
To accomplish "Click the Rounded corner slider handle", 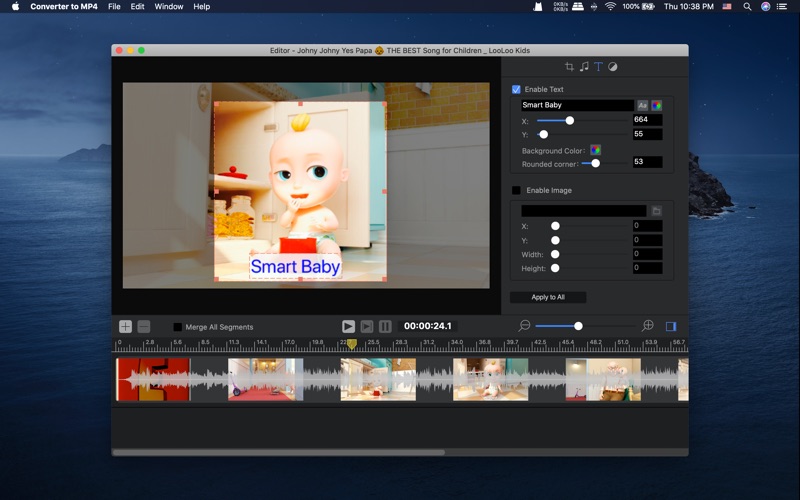I will click(596, 163).
